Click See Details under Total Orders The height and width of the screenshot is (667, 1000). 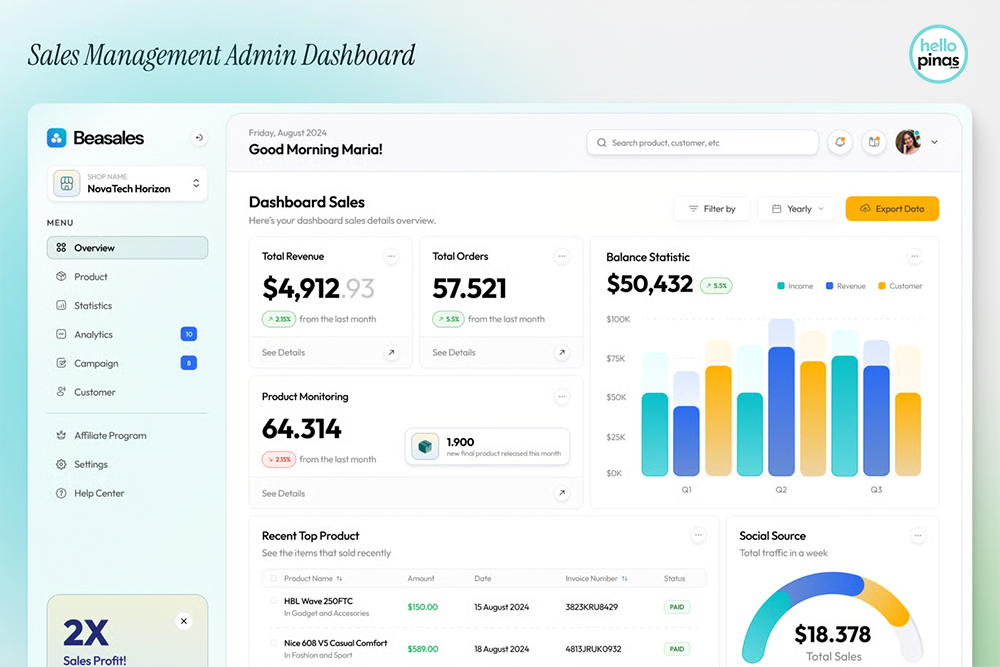(453, 353)
